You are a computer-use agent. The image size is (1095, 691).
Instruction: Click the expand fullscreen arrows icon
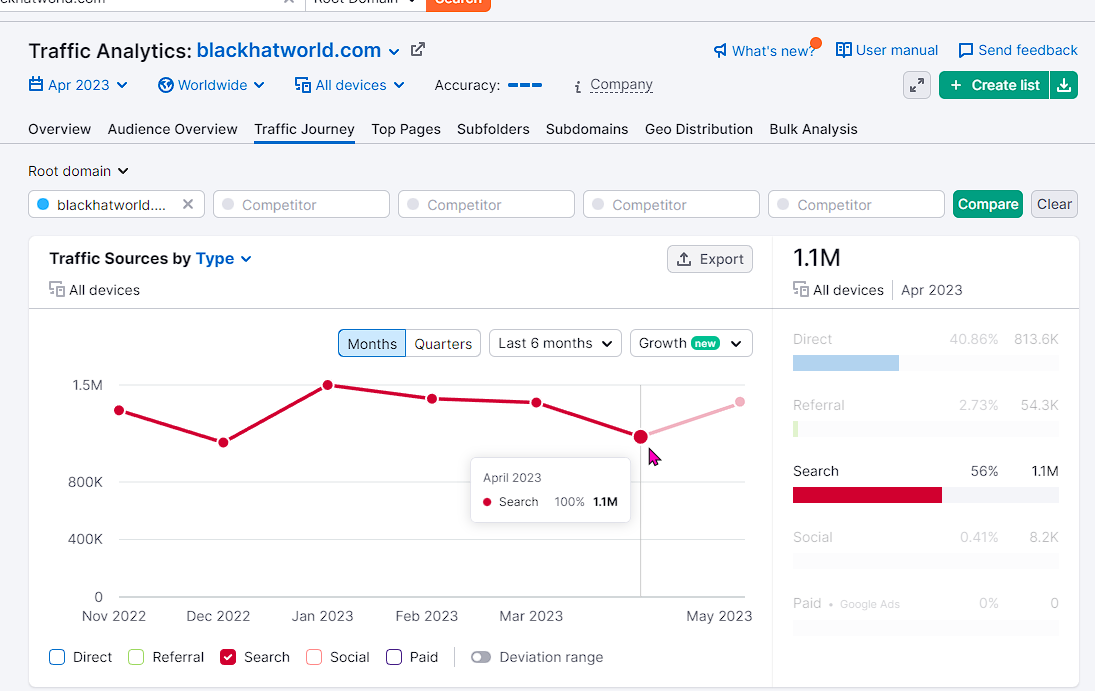[917, 85]
